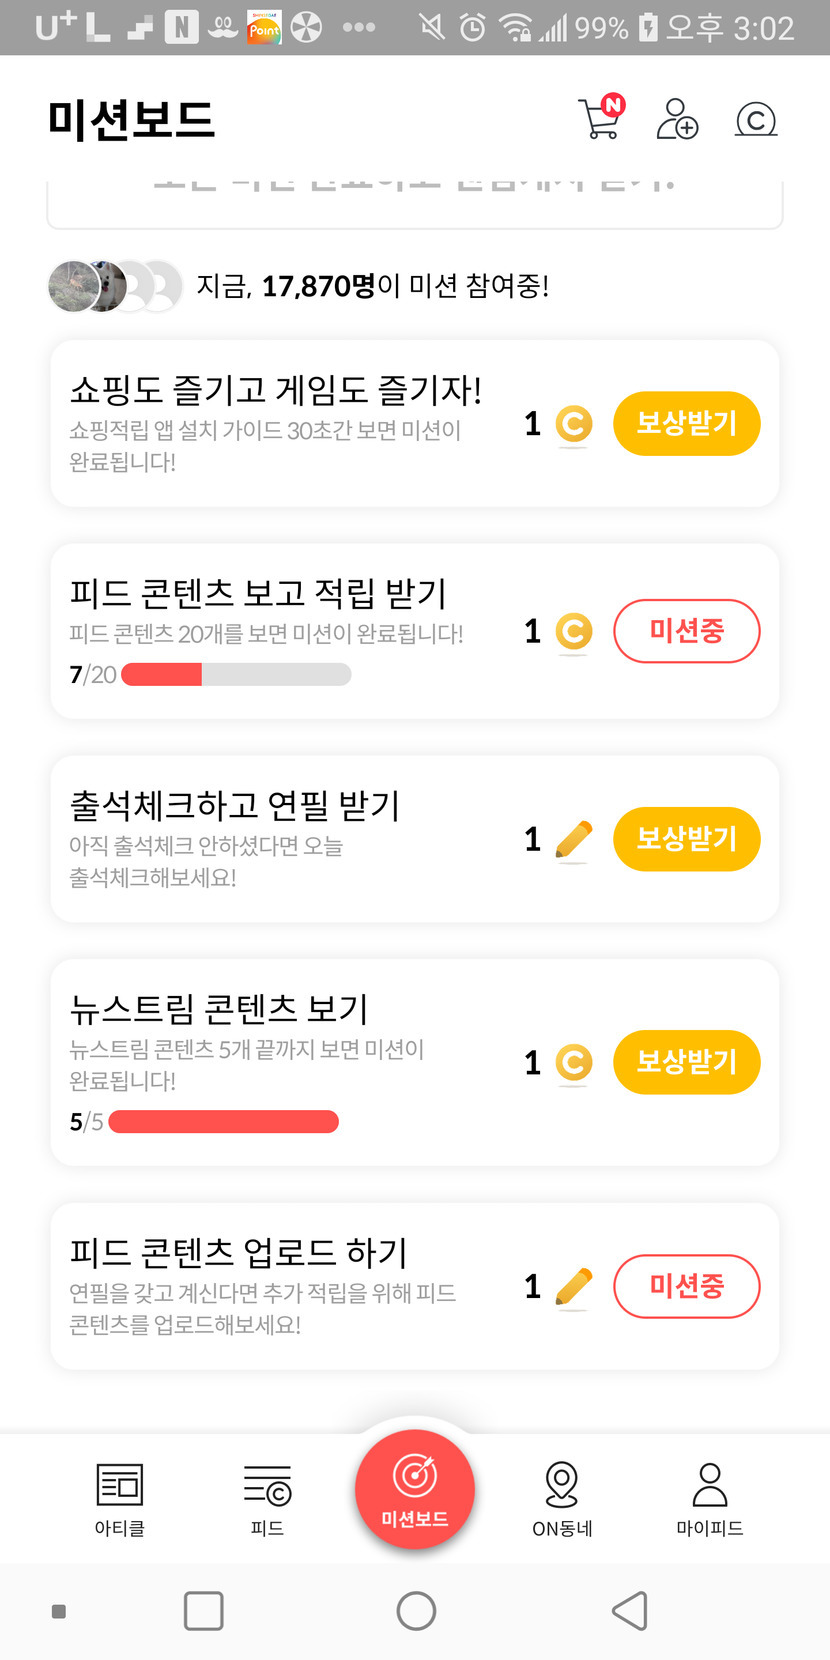Tap the pencil icon on attendance mission
This screenshot has width=830, height=1660.
(573, 840)
